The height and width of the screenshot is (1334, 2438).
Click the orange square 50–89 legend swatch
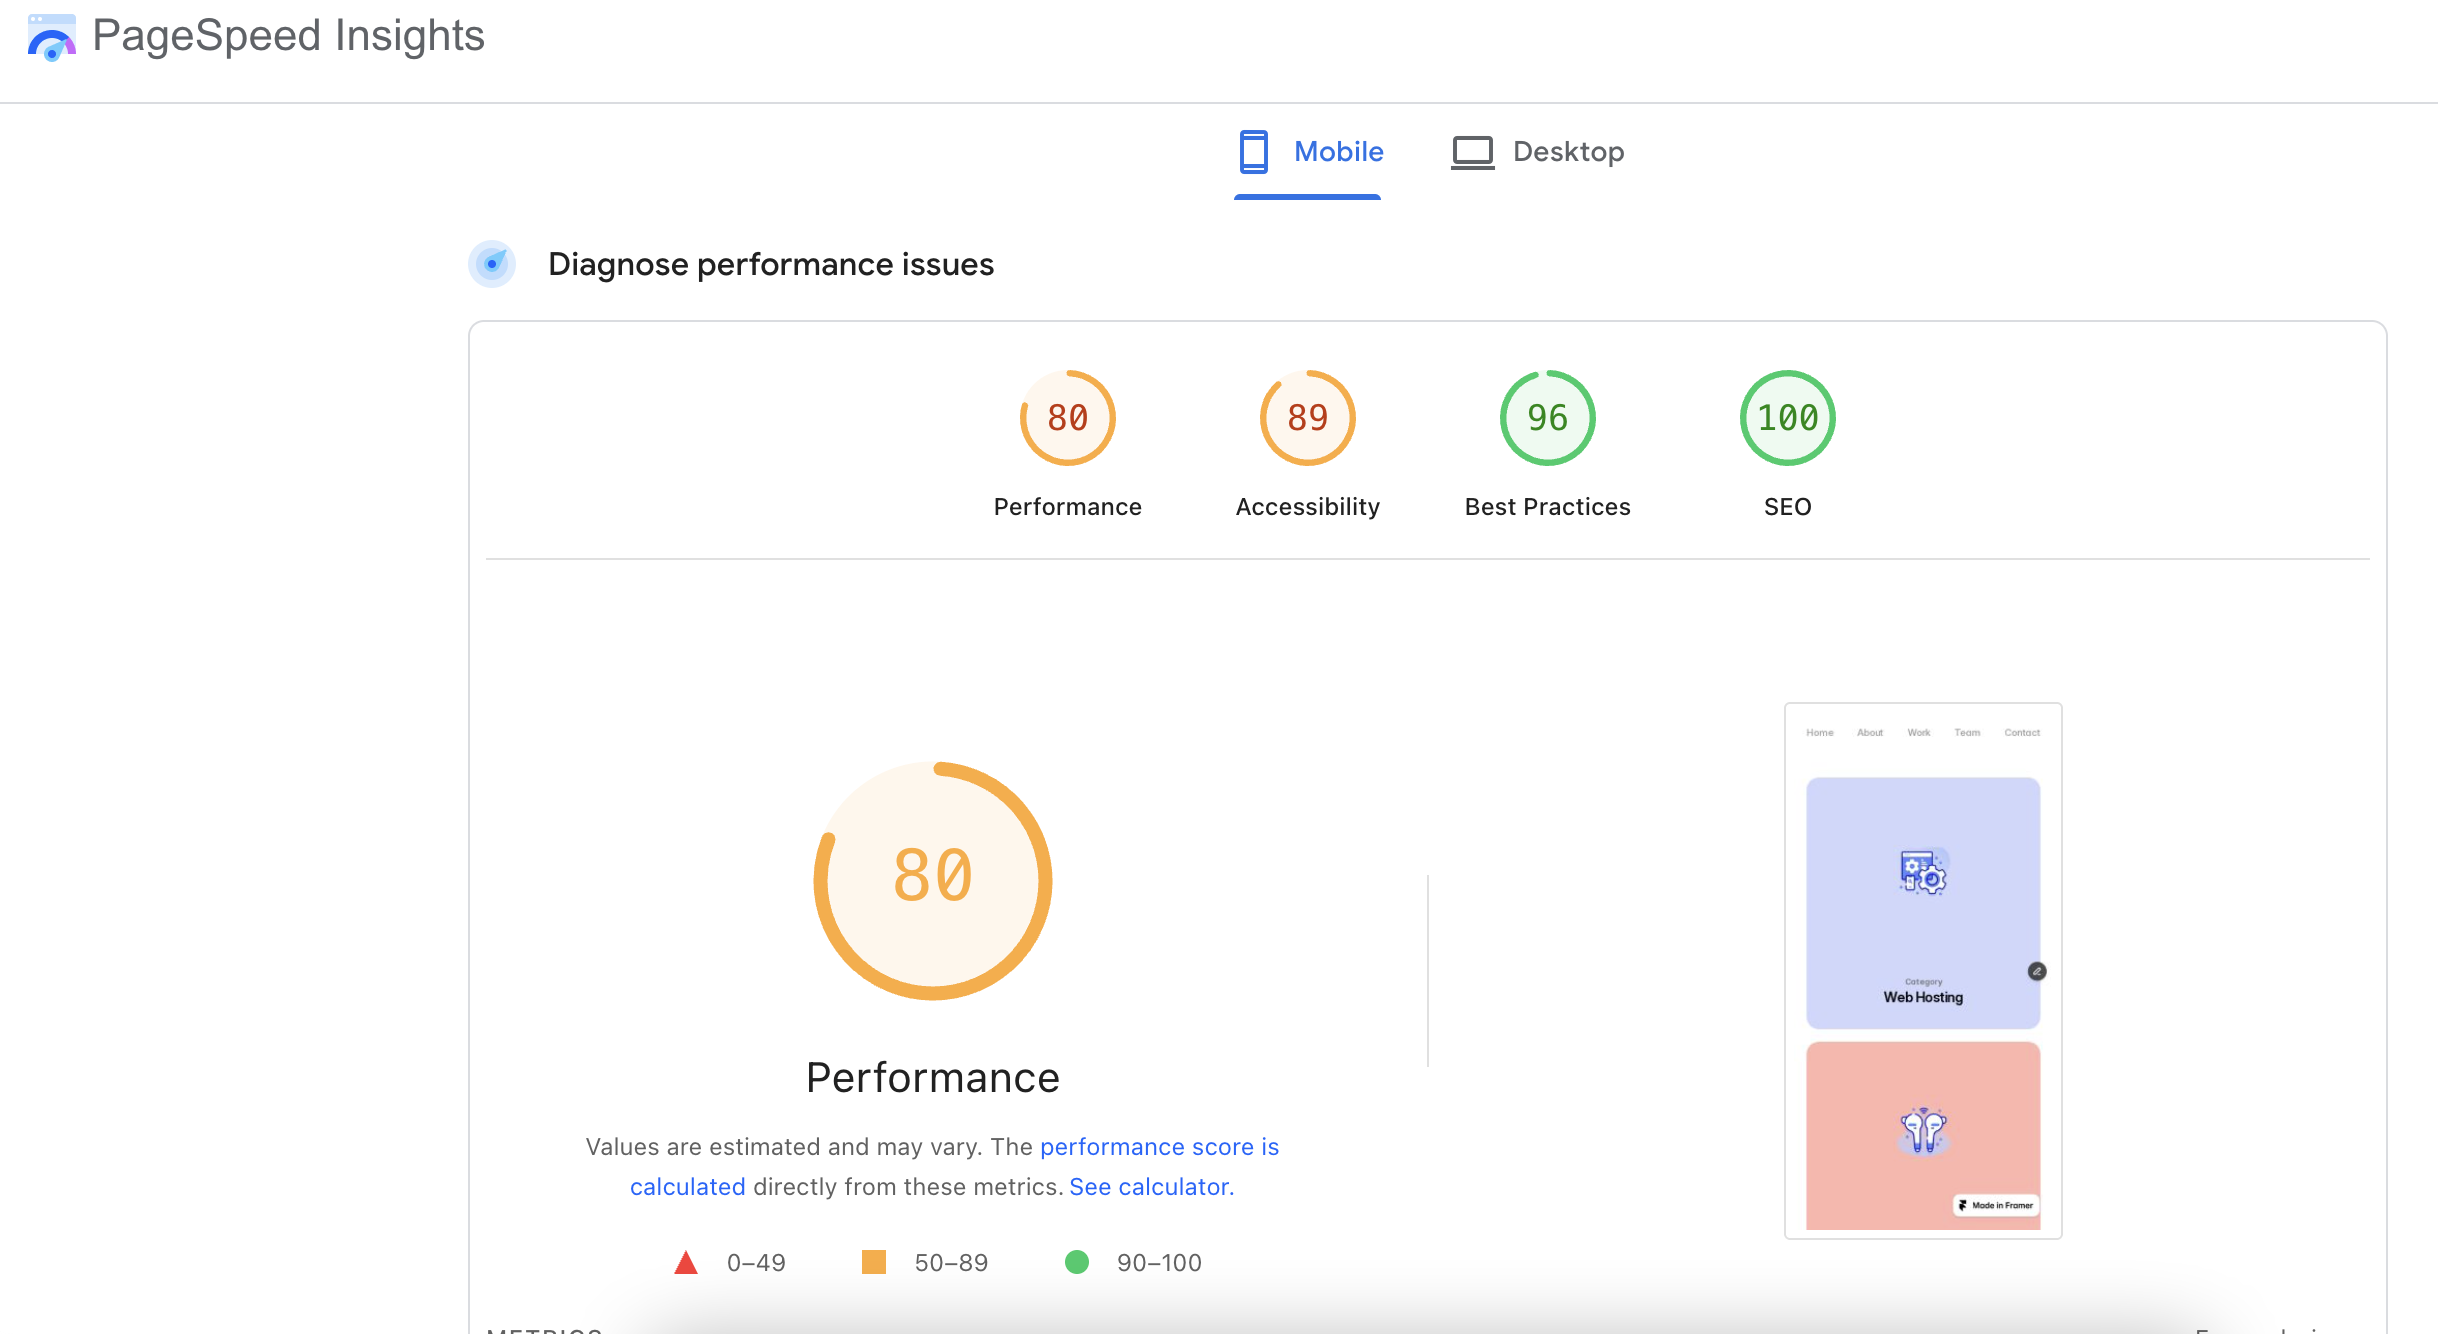pos(874,1262)
